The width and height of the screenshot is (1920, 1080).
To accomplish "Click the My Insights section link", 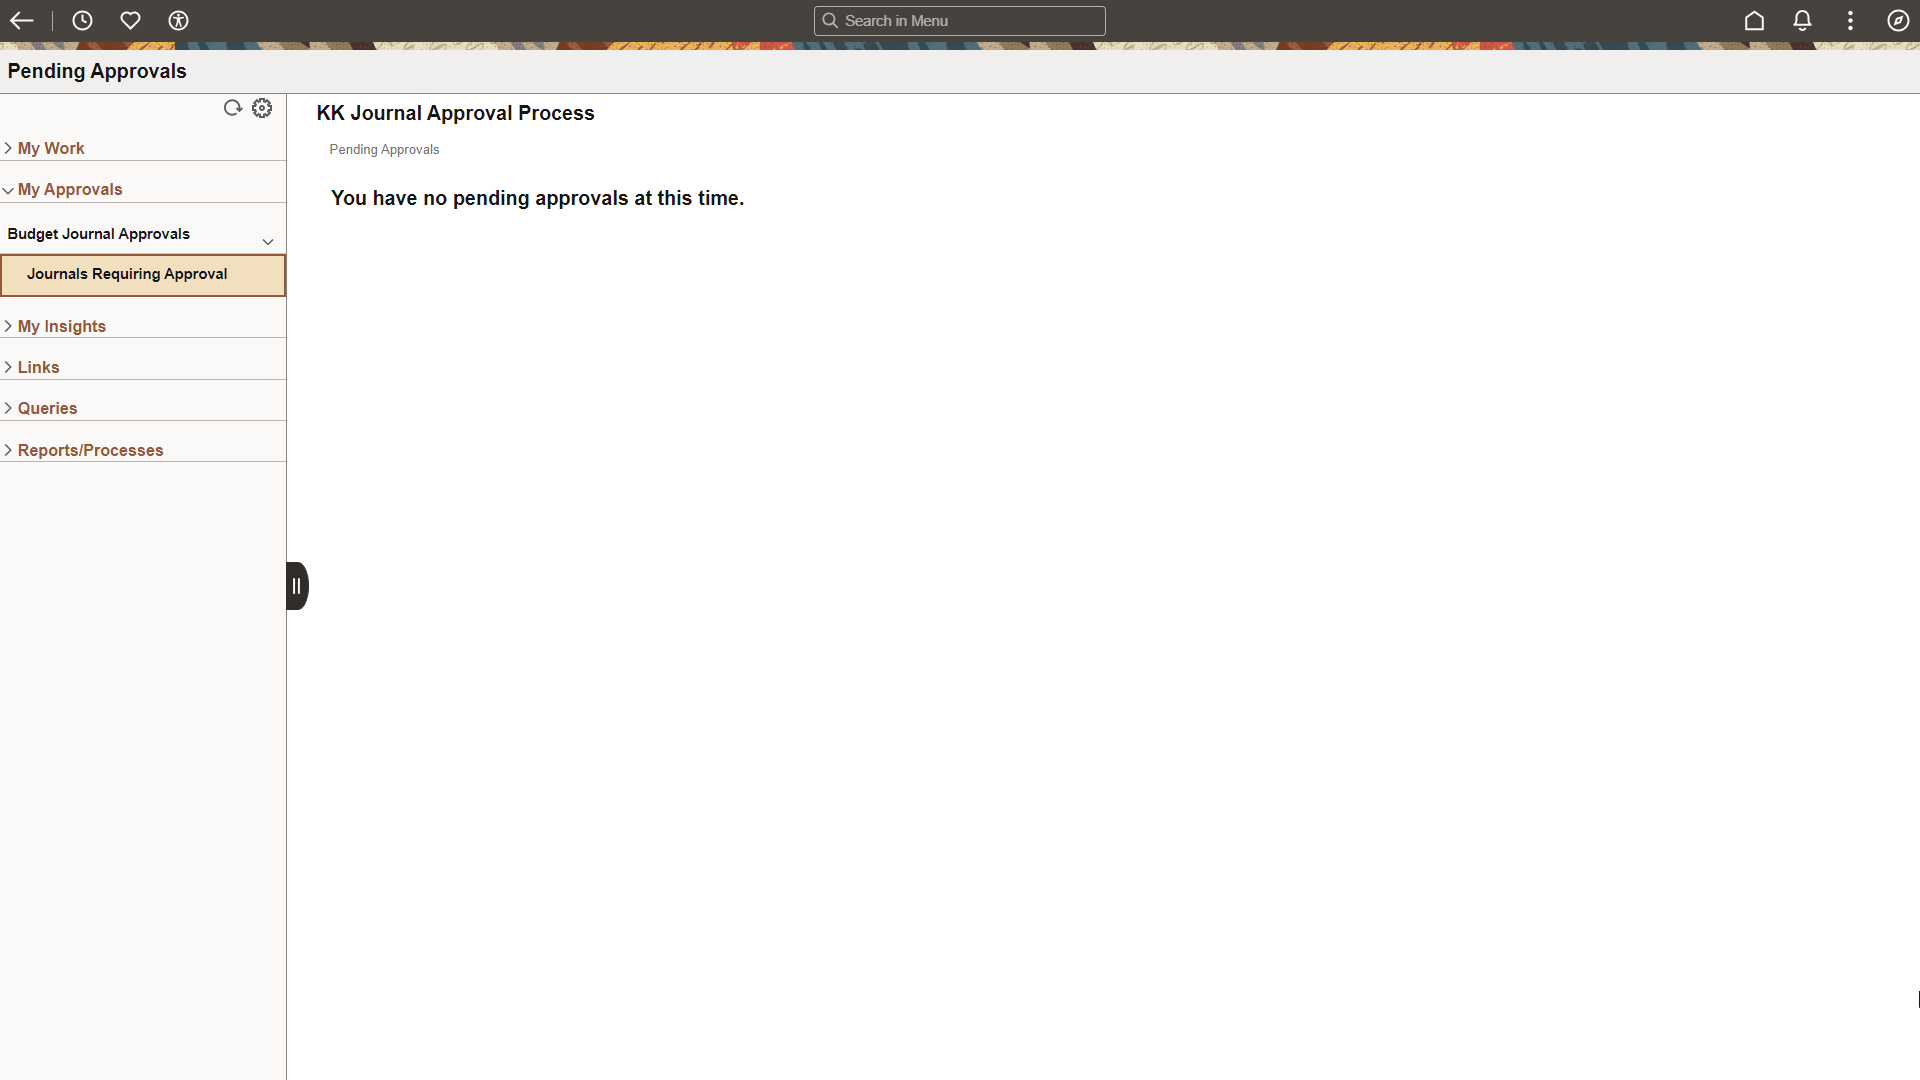I will pos(62,326).
